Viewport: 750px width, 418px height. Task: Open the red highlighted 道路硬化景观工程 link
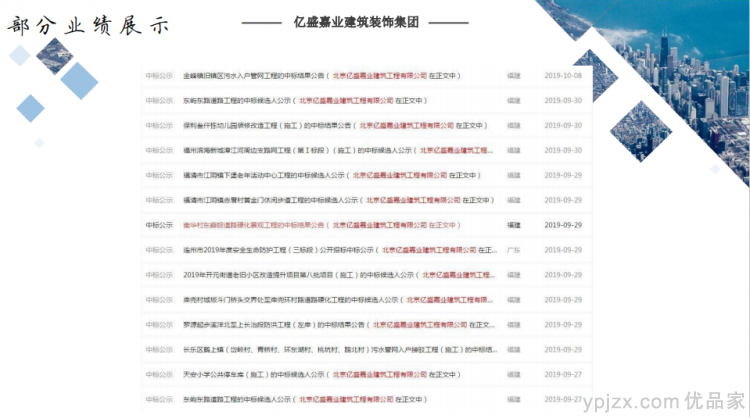(322, 225)
